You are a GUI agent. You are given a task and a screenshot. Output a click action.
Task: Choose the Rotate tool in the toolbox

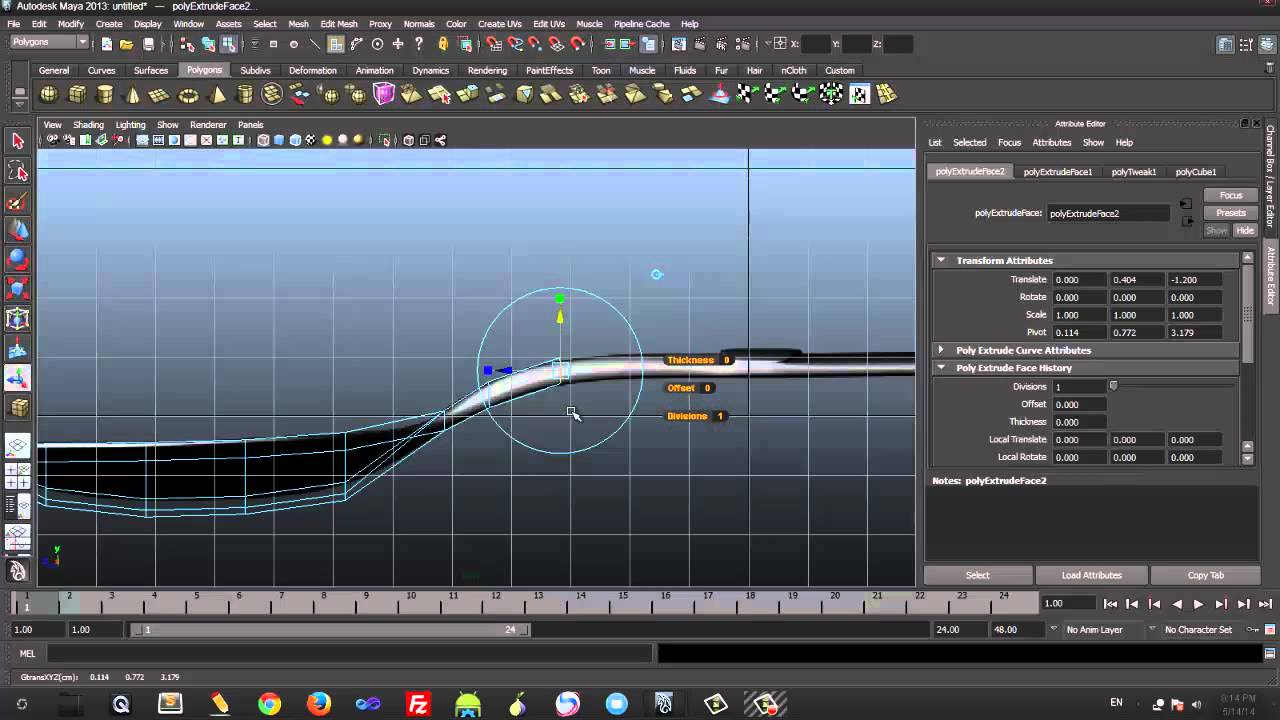pyautogui.click(x=17, y=260)
